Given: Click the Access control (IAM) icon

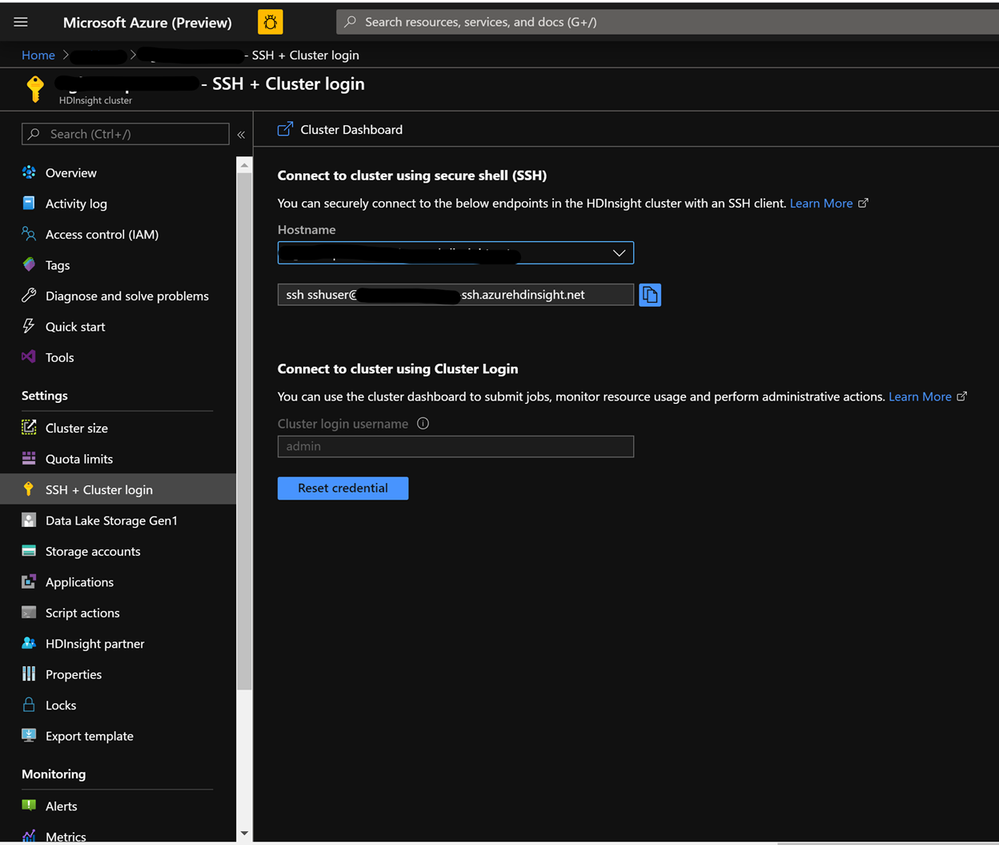Looking at the screenshot, I should tap(29, 234).
